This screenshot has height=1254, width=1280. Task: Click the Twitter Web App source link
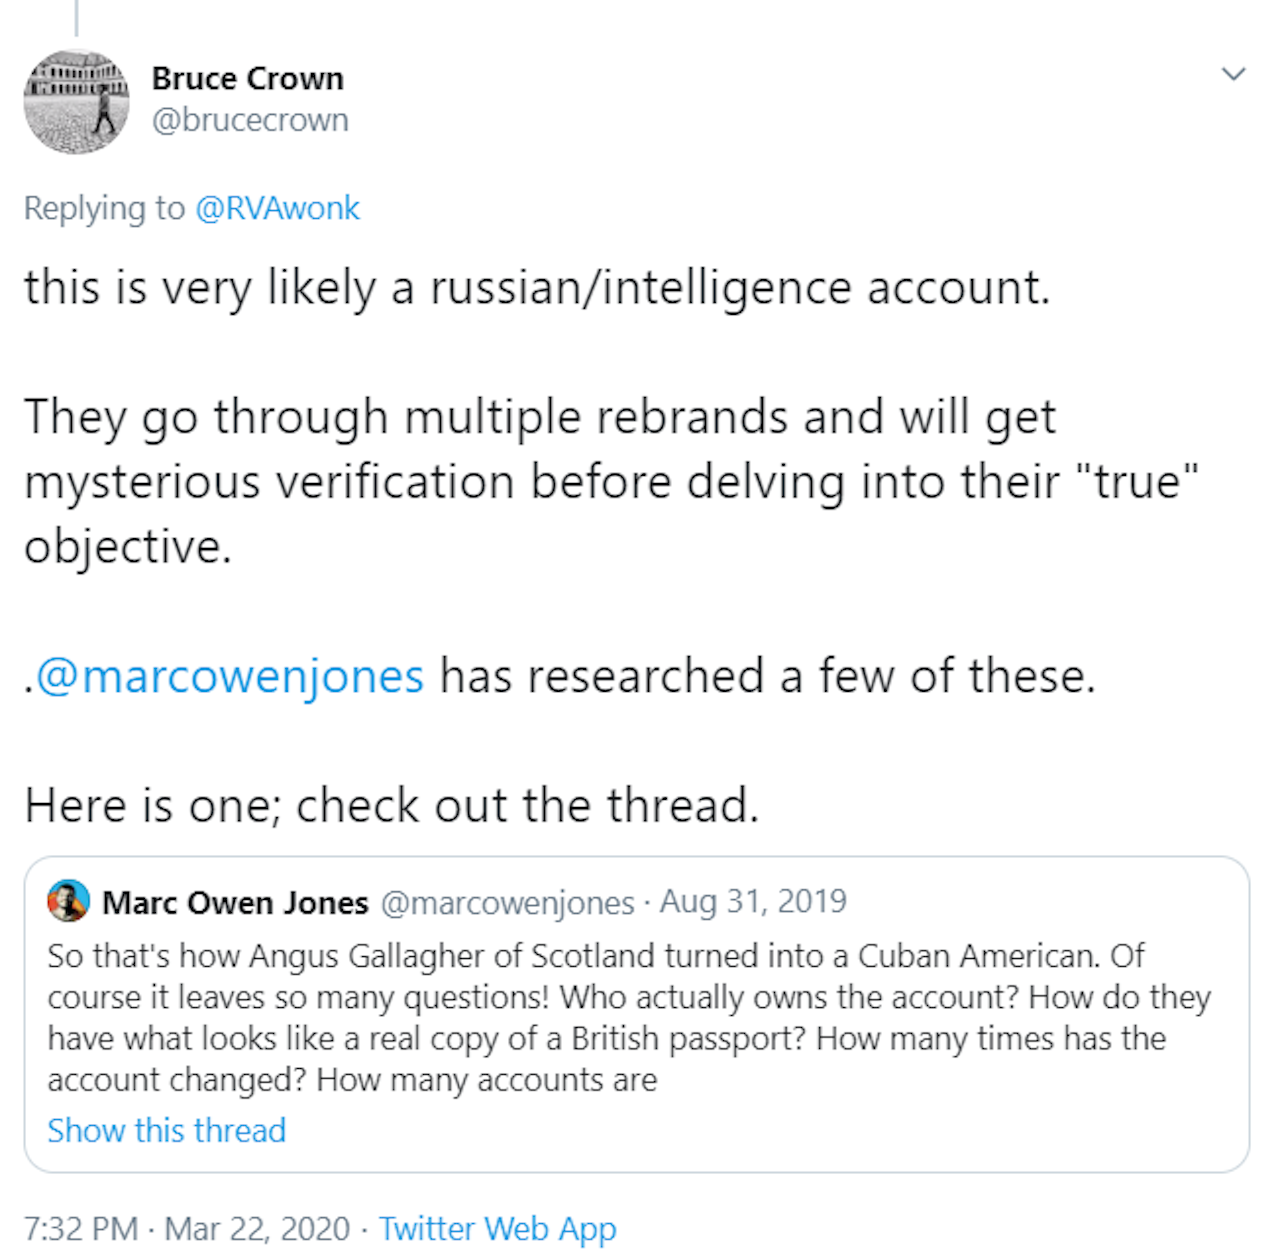pyautogui.click(x=497, y=1229)
